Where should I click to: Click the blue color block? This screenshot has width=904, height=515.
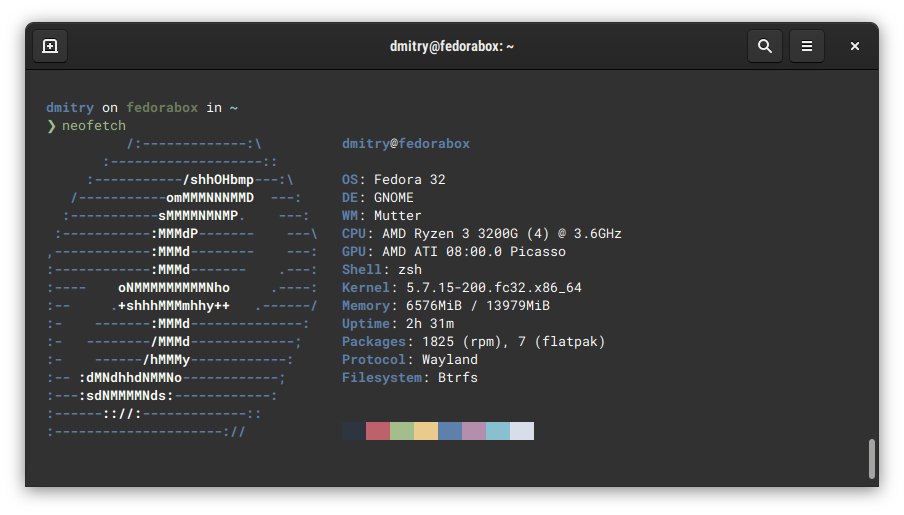450,431
